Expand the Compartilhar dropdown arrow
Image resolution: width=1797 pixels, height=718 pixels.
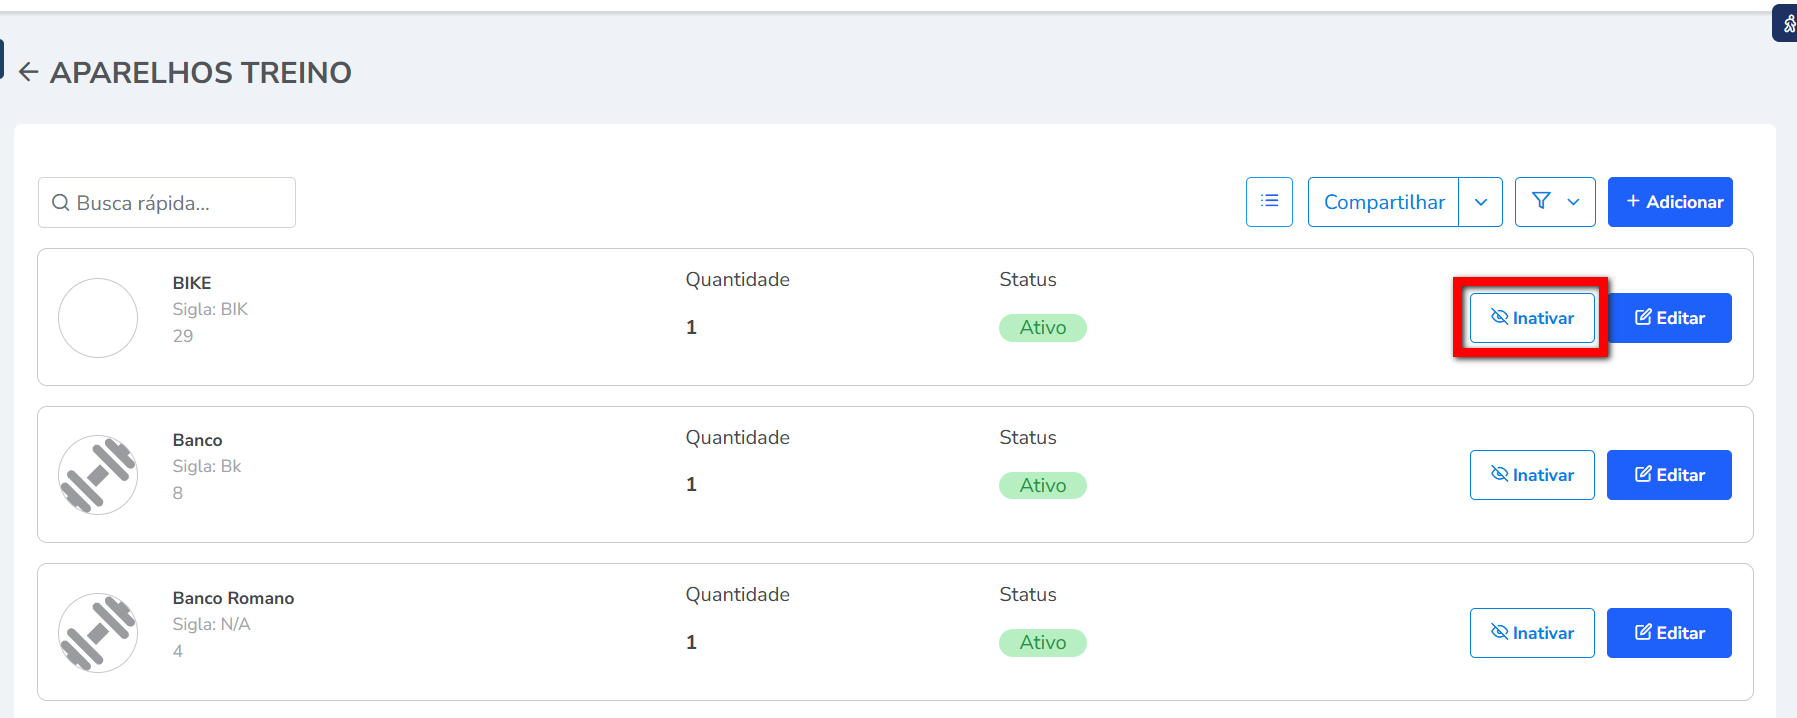1481,202
